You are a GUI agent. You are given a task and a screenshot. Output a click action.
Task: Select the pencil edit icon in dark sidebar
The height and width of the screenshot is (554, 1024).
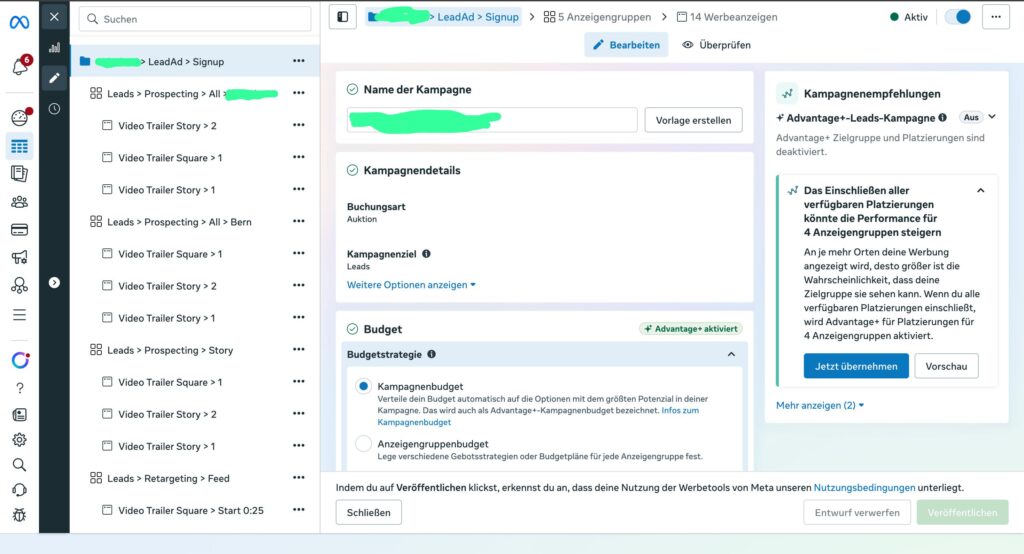54,78
